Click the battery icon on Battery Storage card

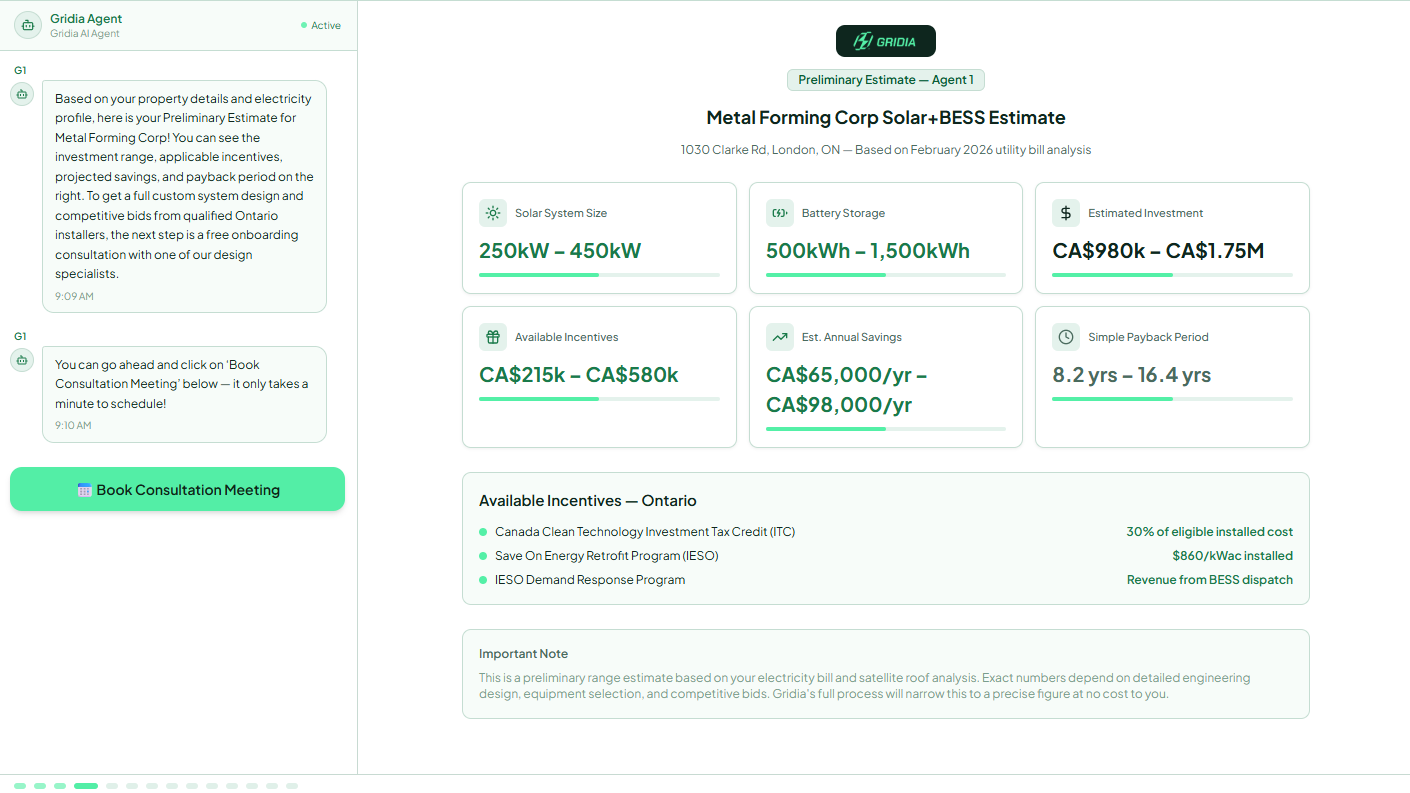[x=780, y=213]
